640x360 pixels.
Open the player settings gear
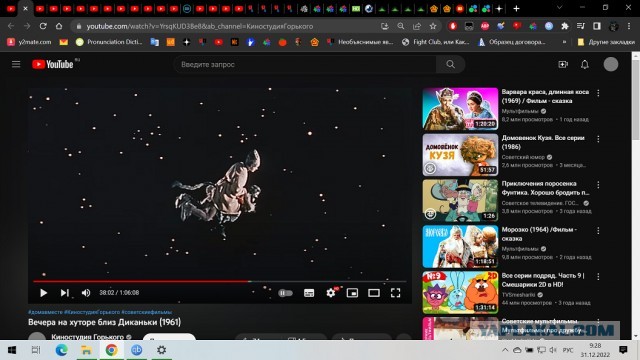click(x=331, y=293)
